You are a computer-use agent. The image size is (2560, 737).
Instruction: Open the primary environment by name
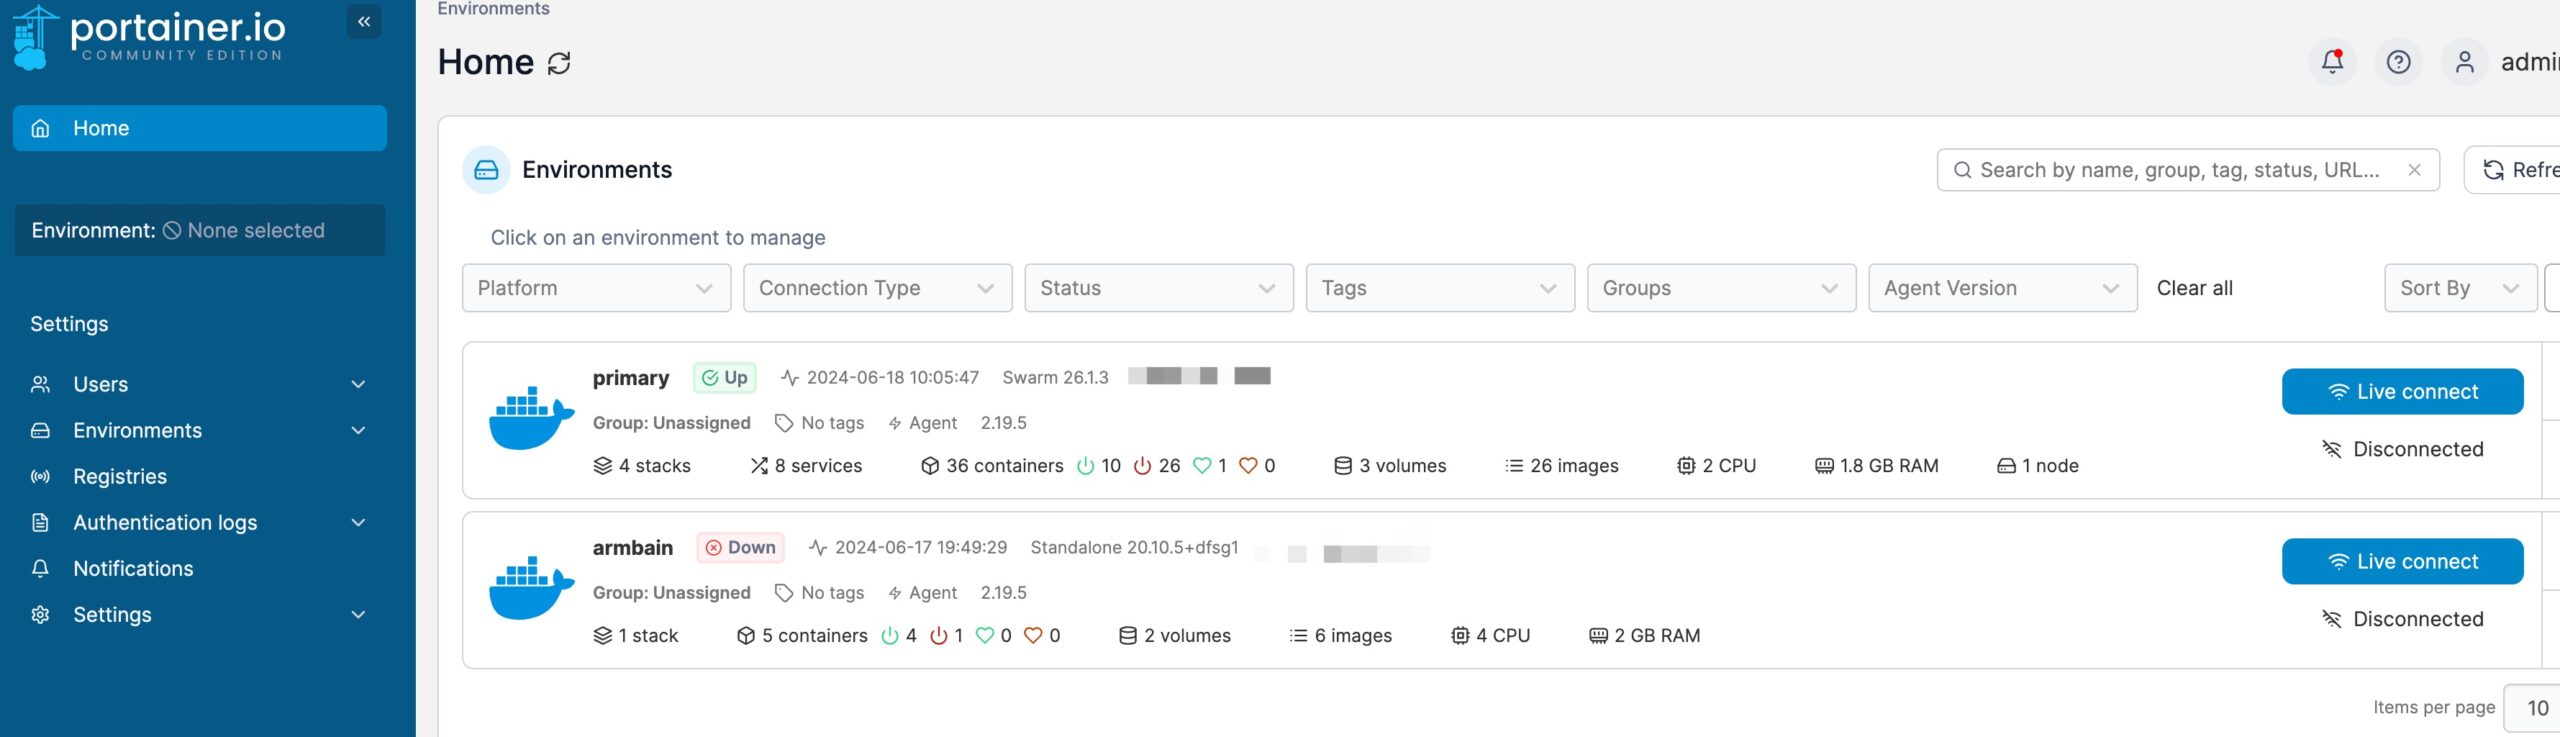(x=630, y=378)
